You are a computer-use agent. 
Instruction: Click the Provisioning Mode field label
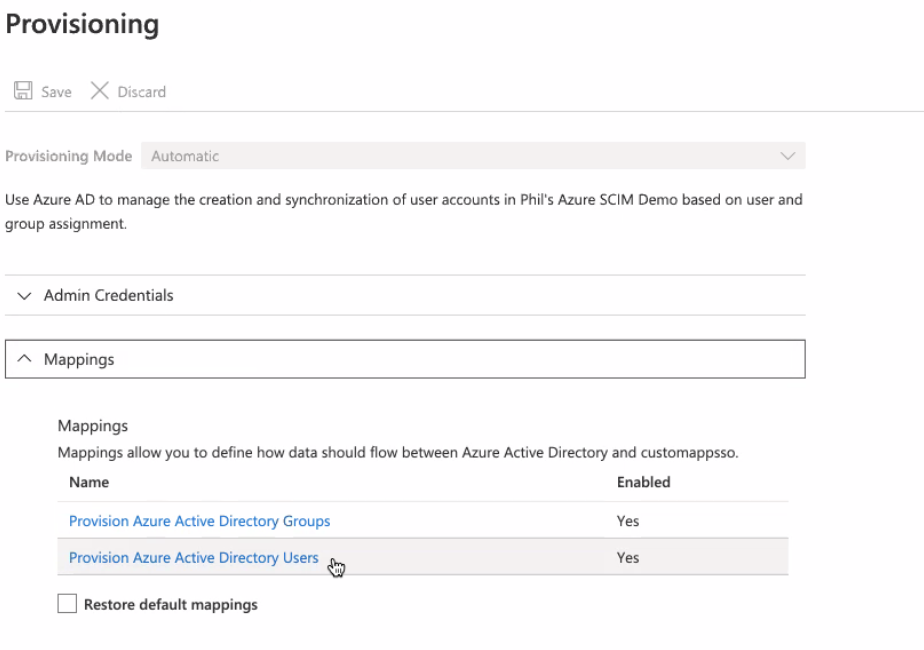pos(68,156)
